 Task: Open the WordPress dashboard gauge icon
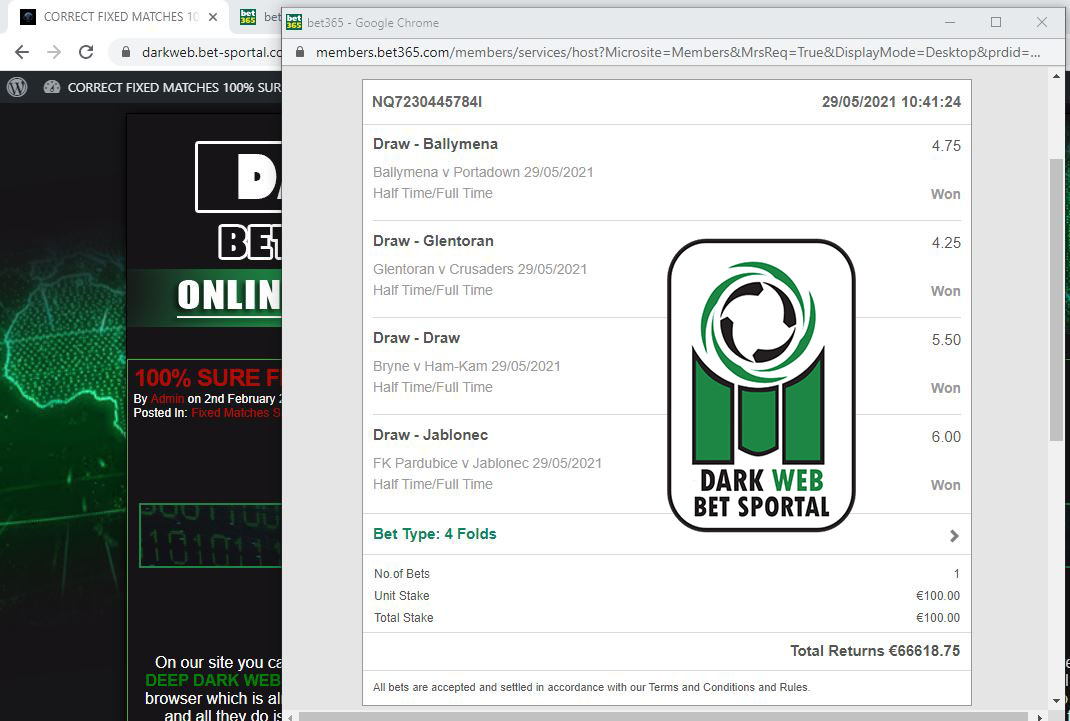pos(52,87)
